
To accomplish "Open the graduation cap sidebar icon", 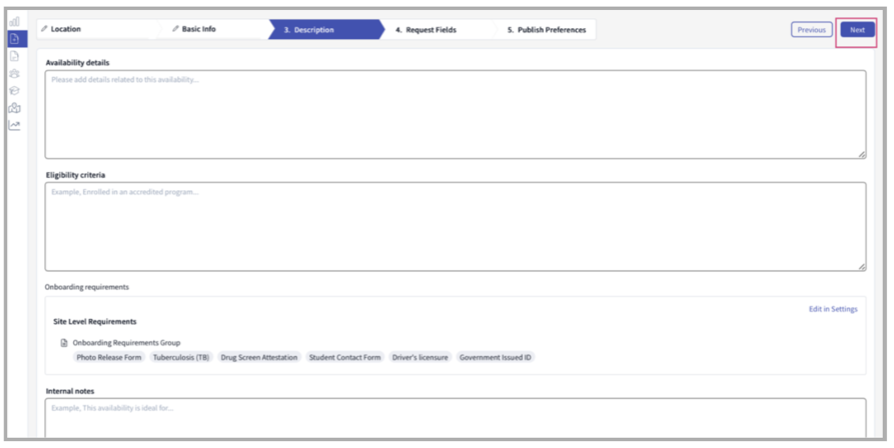I will coord(15,90).
